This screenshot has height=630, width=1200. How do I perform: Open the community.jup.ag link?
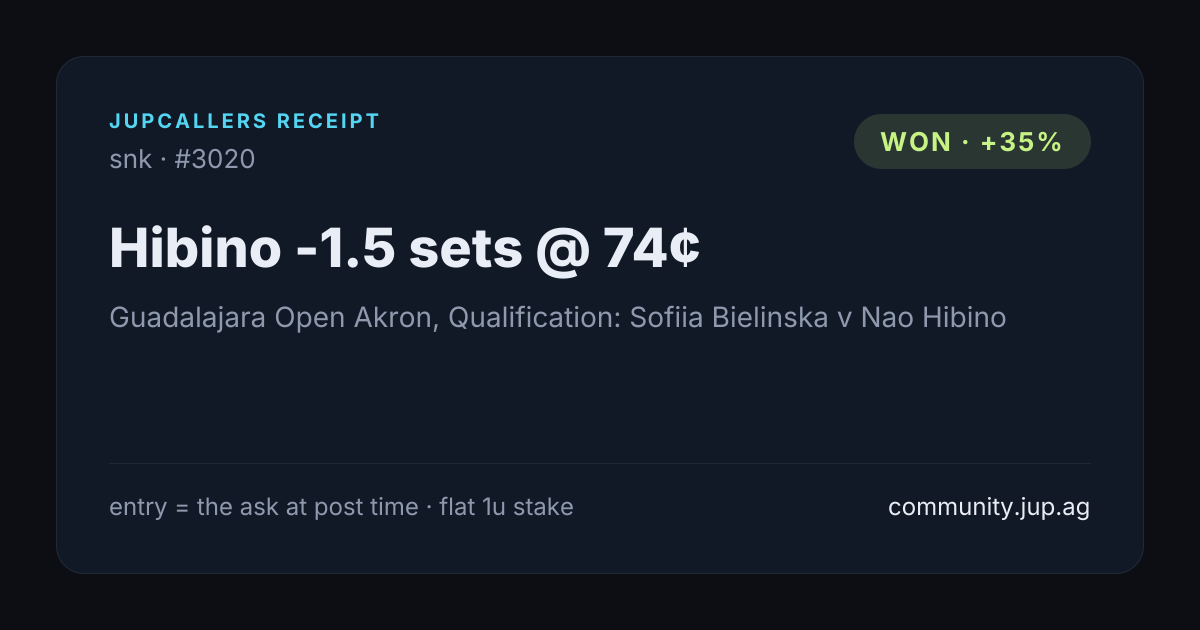click(x=989, y=507)
